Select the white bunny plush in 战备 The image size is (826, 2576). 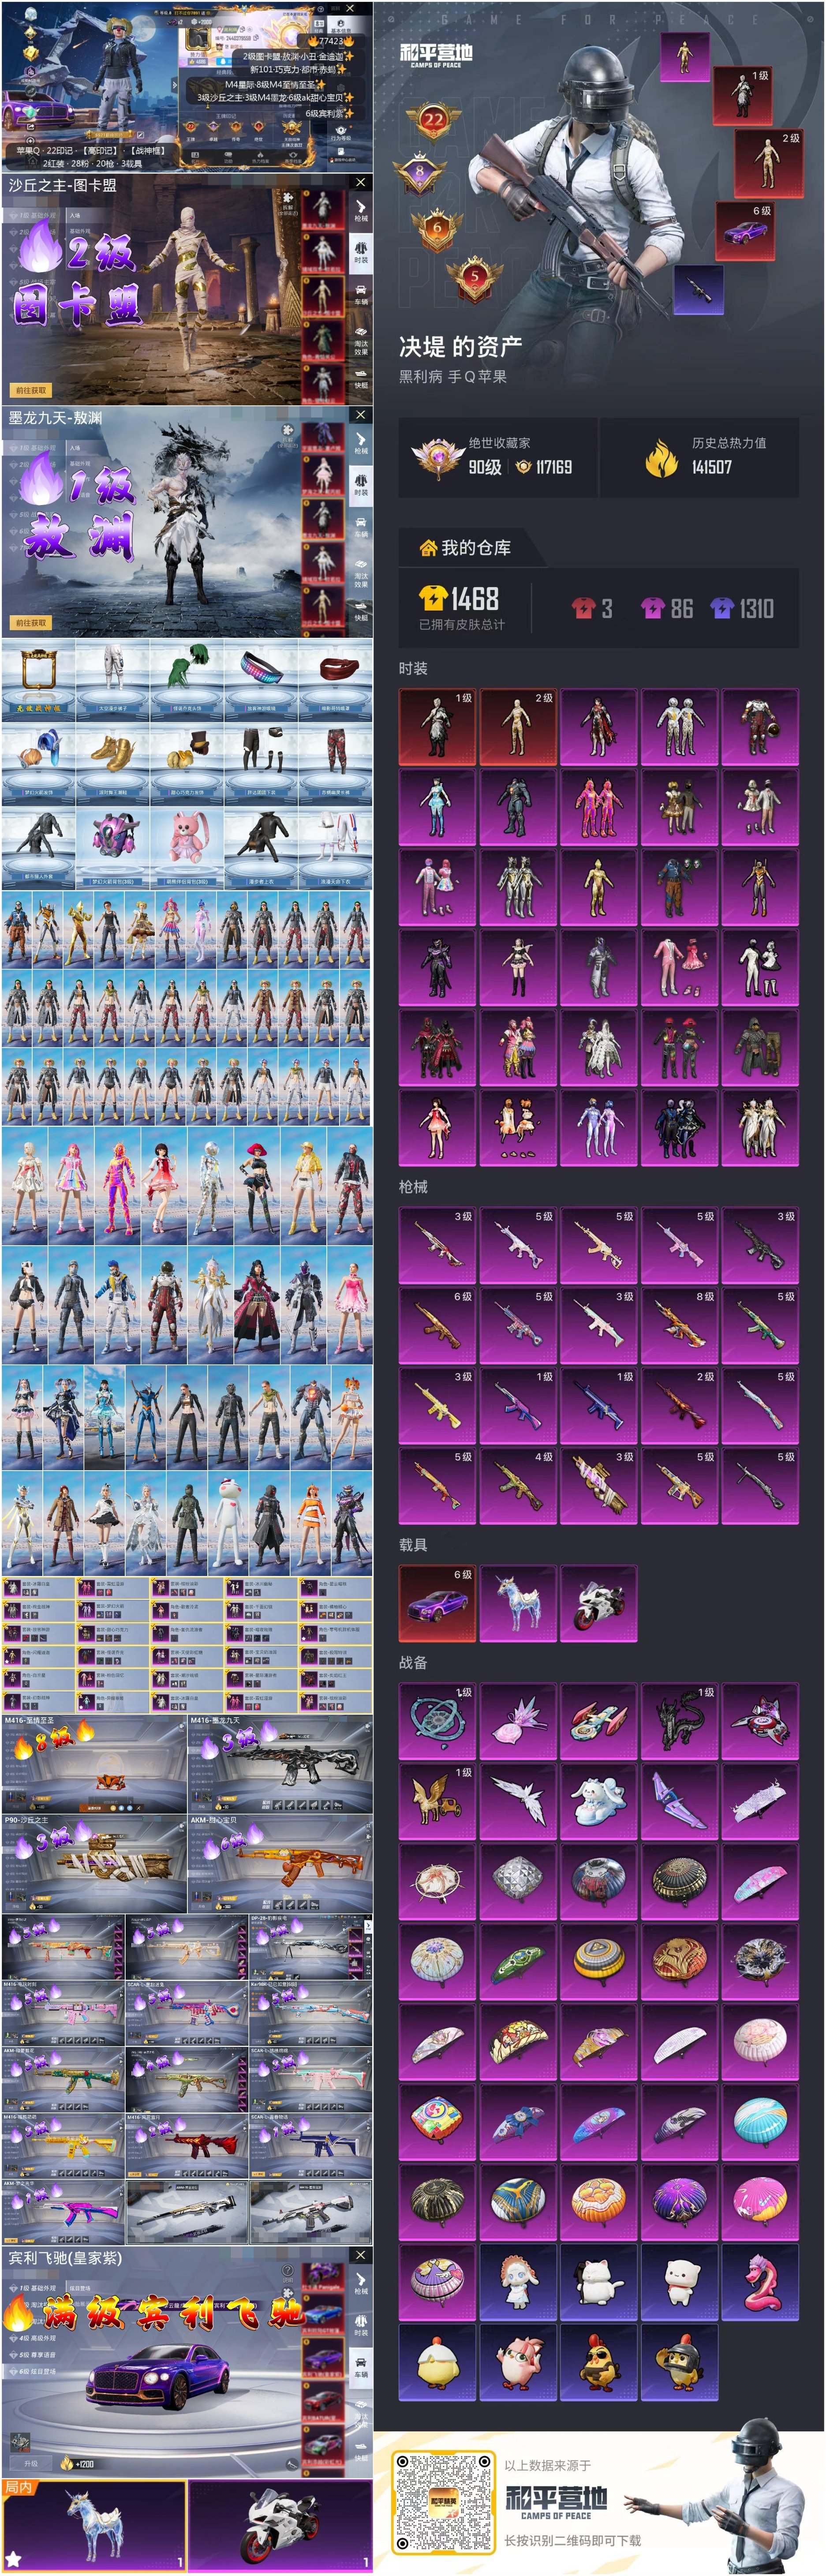tap(599, 1802)
